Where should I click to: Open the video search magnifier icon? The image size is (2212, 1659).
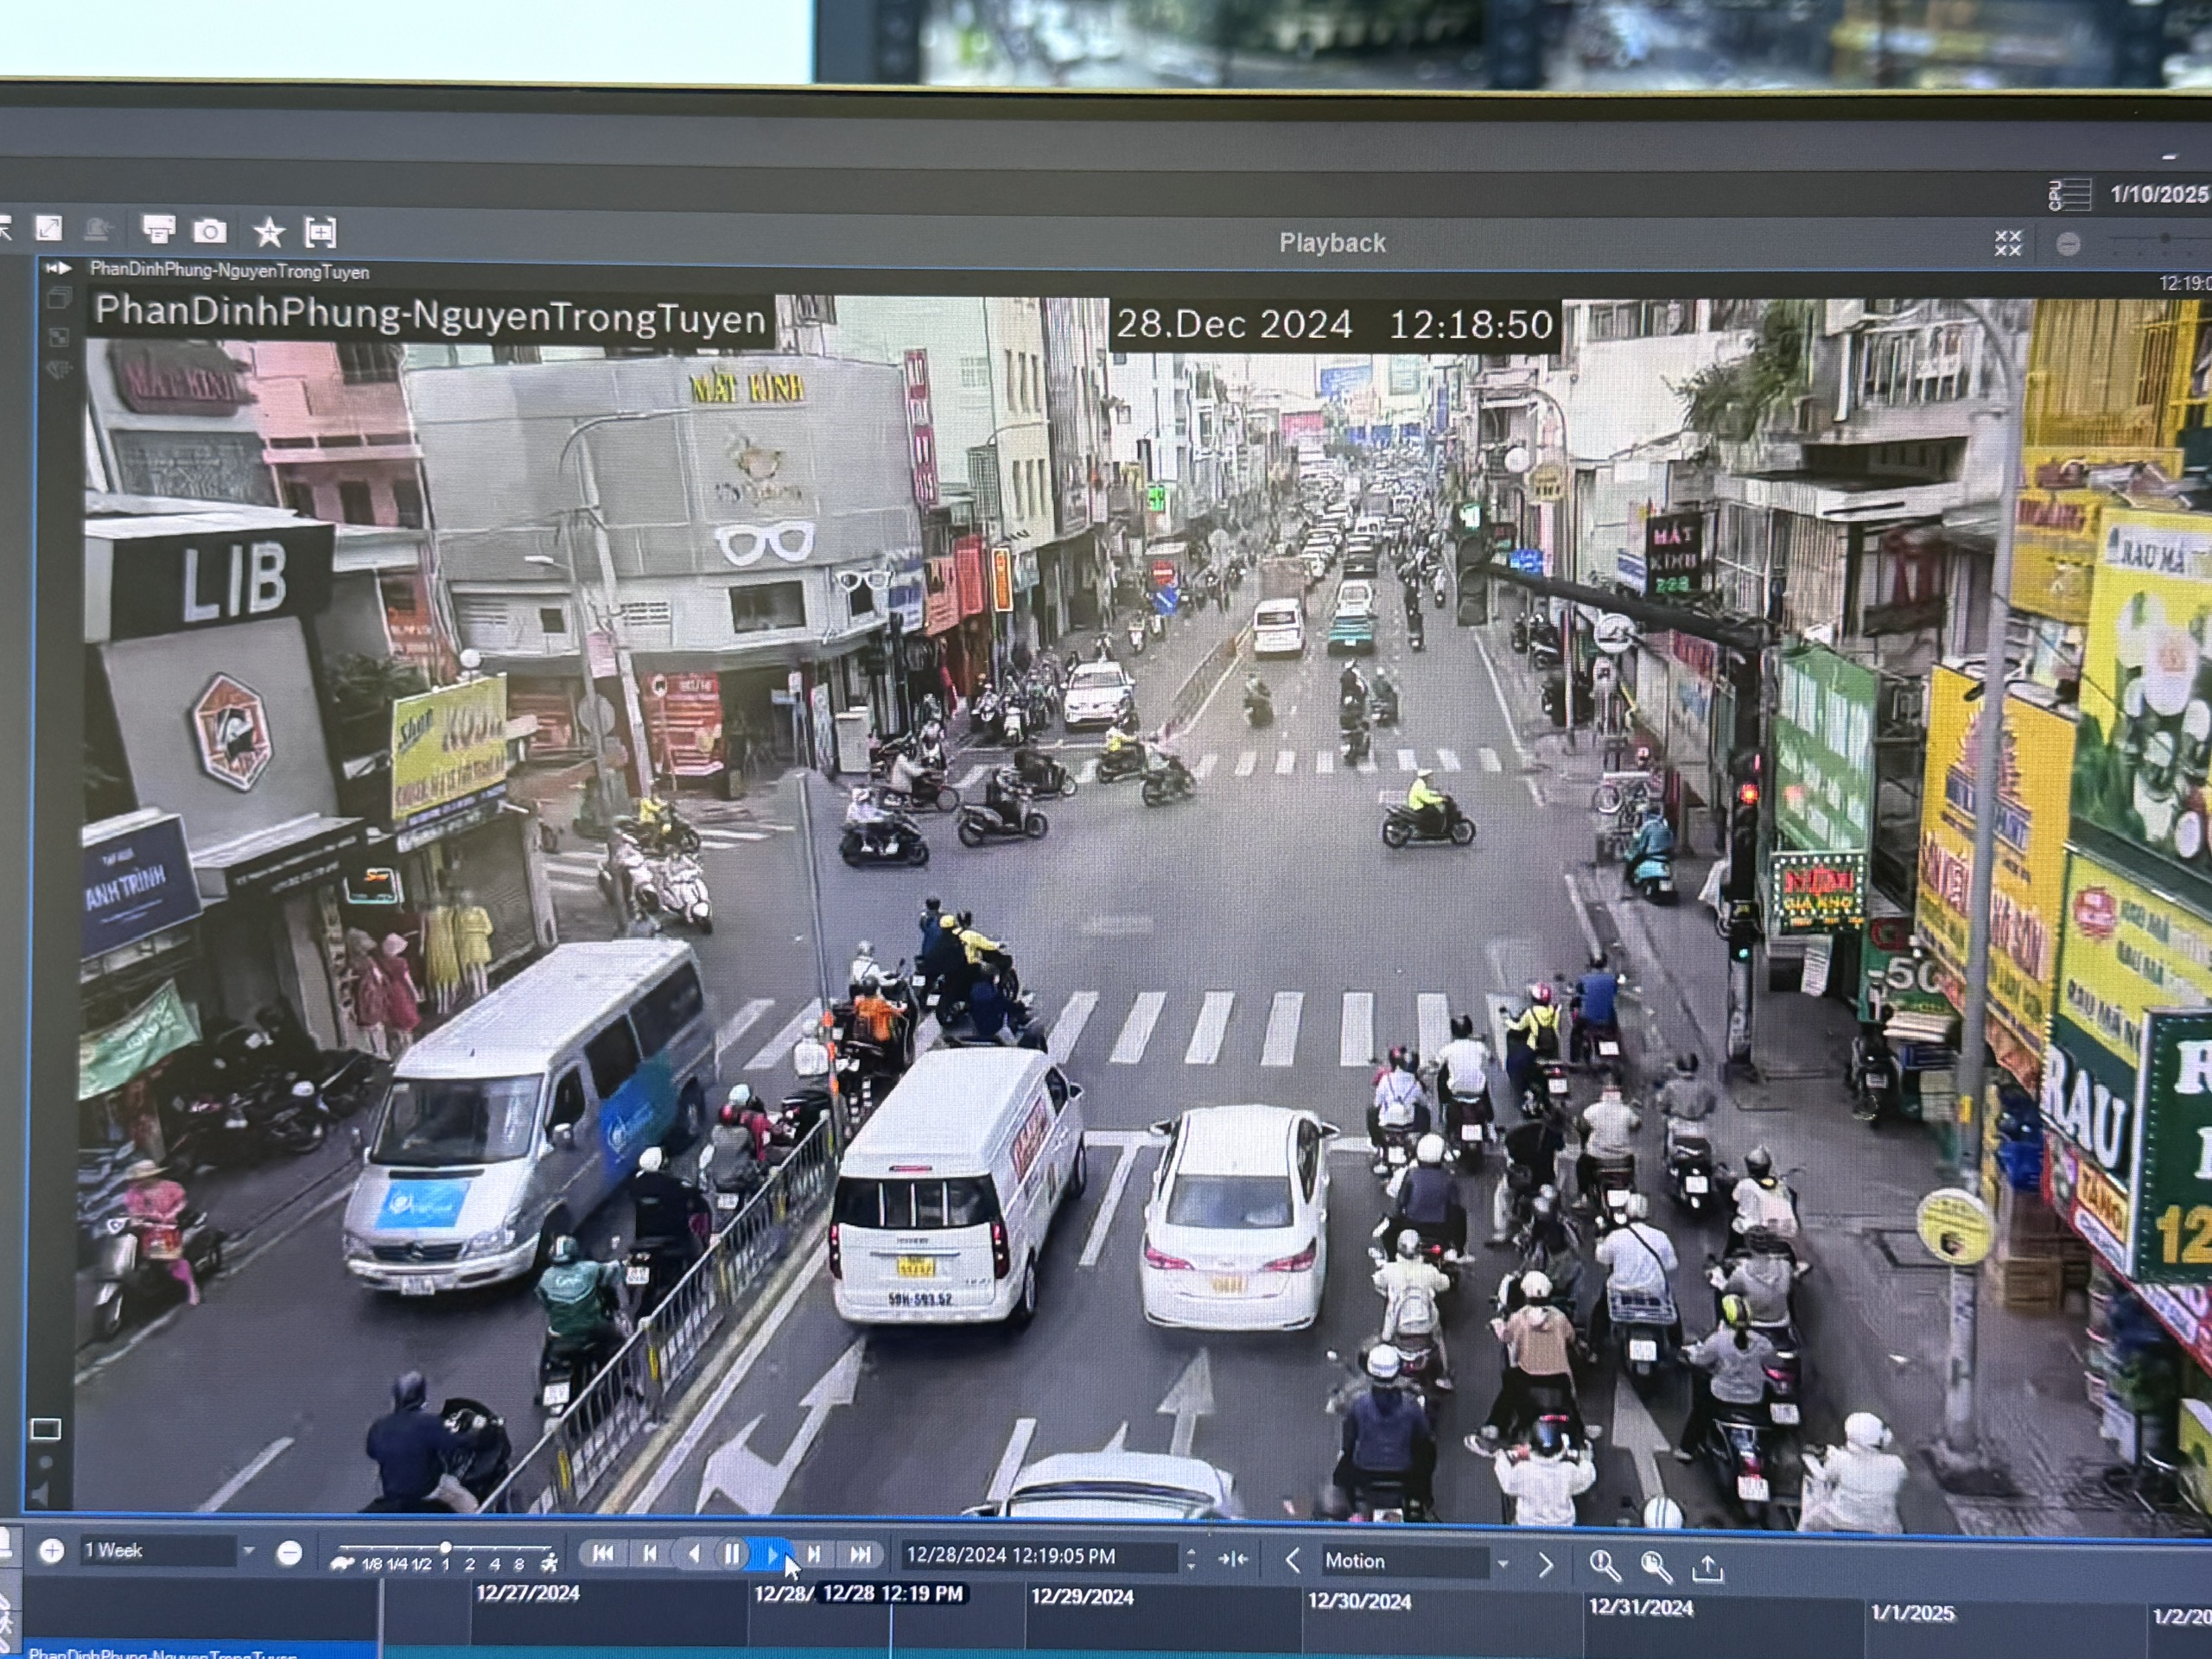point(1655,1566)
